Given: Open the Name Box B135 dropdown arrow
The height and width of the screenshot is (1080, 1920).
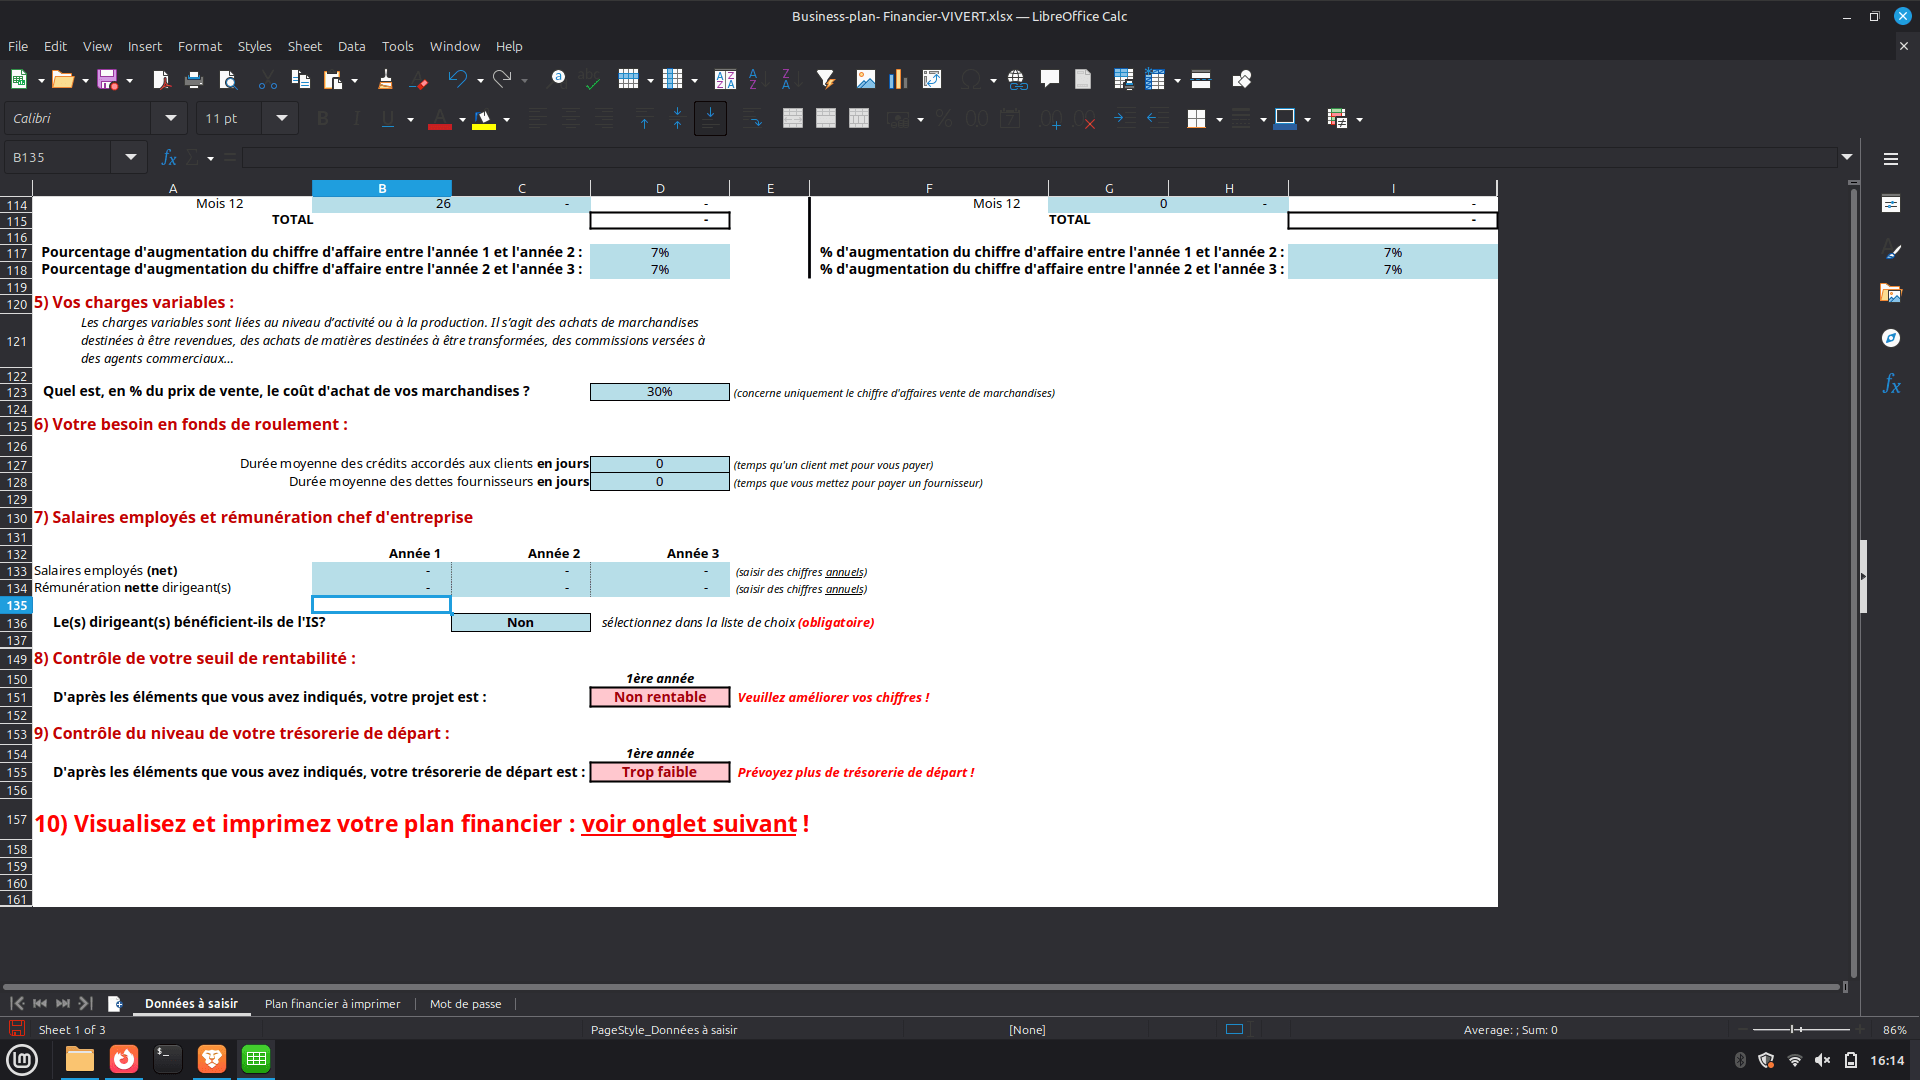Looking at the screenshot, I should coord(130,158).
